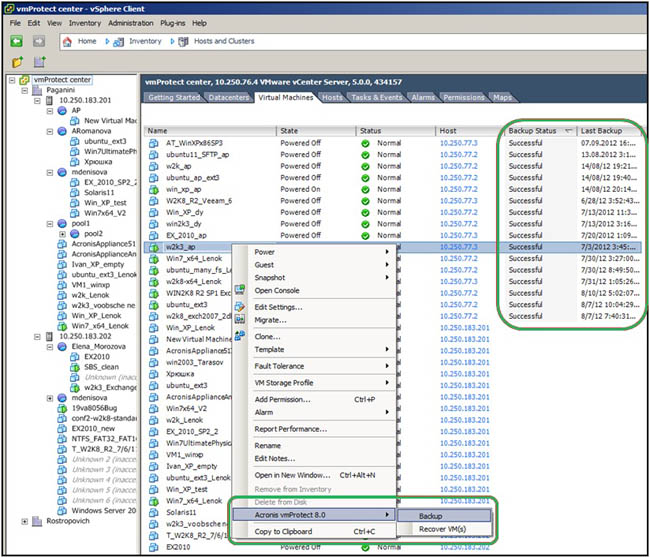Screen dimensions: 650x557
Task: Click the green Normal status icon for ubuntu11_SFTP_ap
Action: pos(365,155)
